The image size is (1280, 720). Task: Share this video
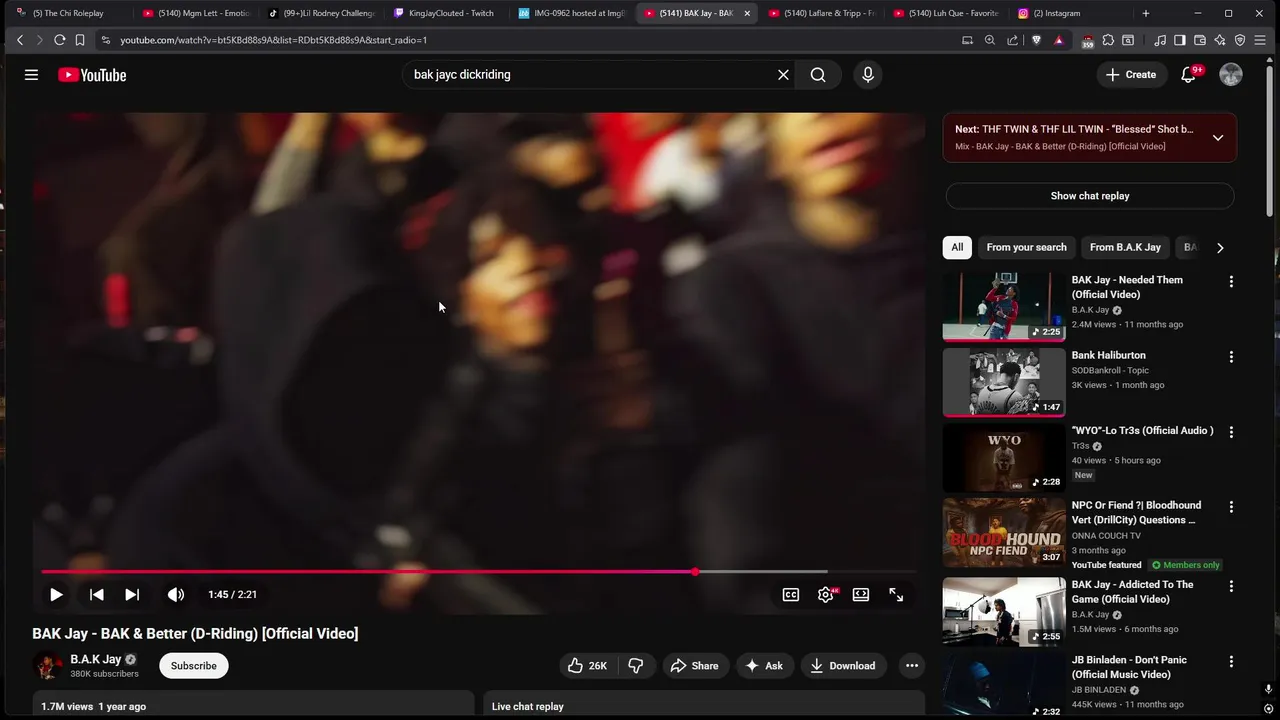(x=694, y=666)
